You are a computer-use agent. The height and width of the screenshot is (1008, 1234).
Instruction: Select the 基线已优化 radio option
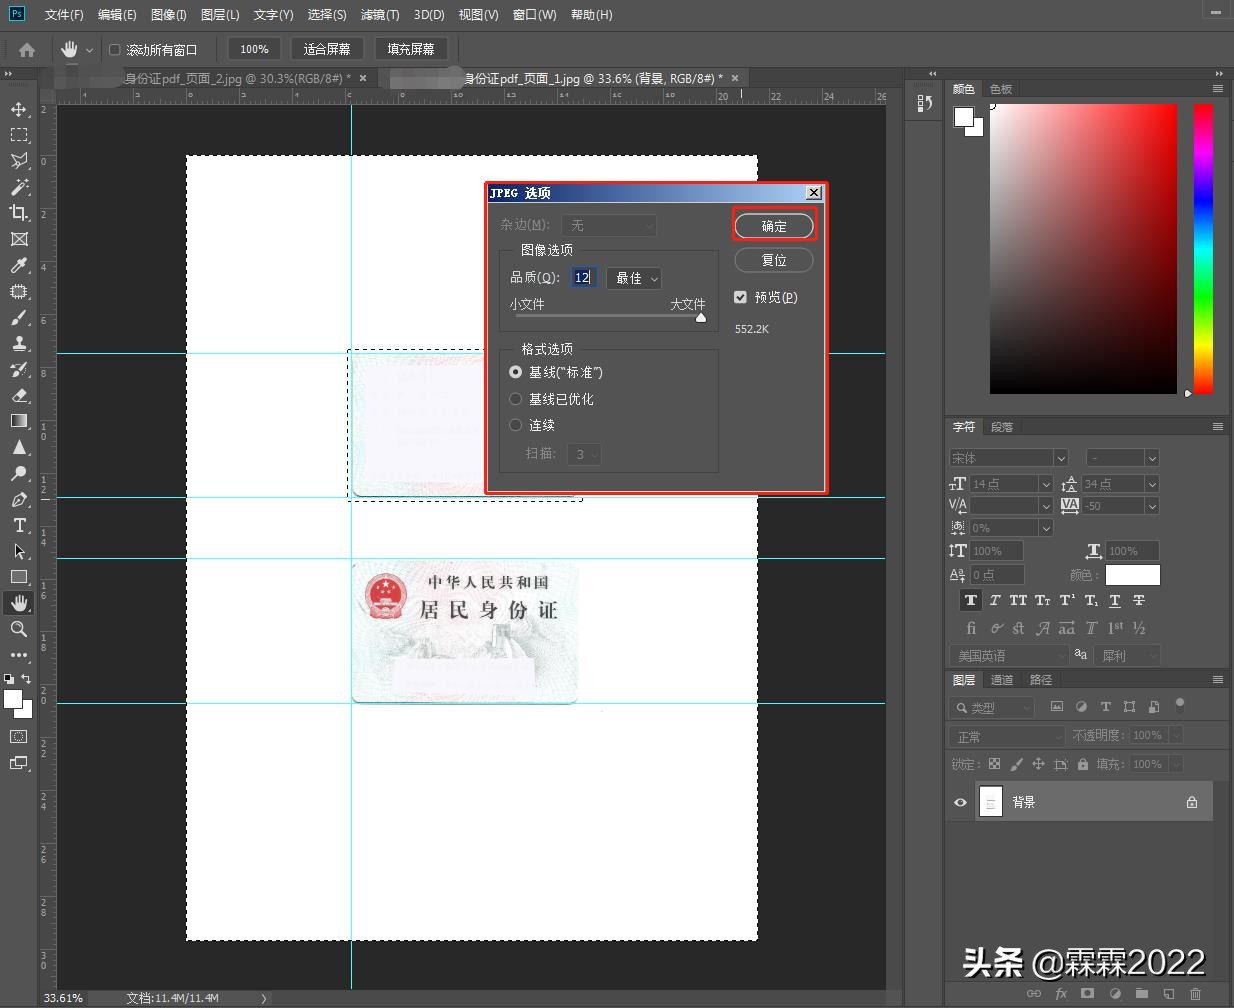pos(516,399)
